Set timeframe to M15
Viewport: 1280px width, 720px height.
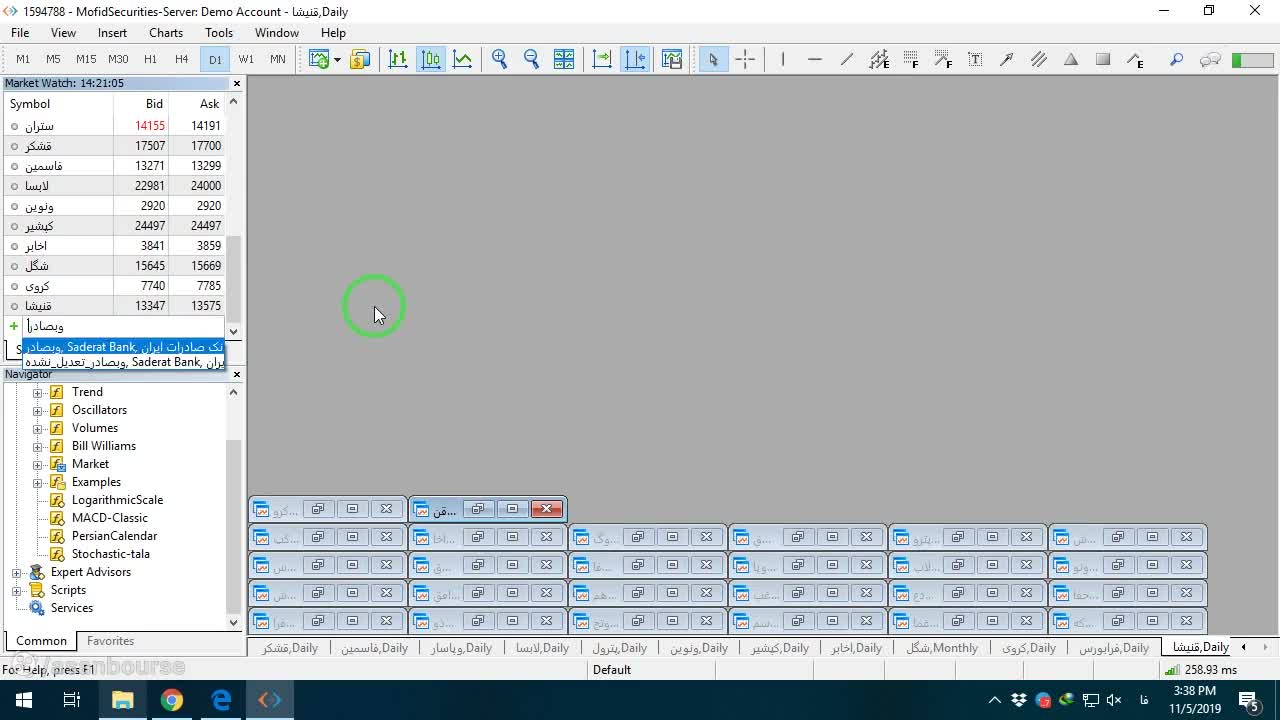coord(86,60)
